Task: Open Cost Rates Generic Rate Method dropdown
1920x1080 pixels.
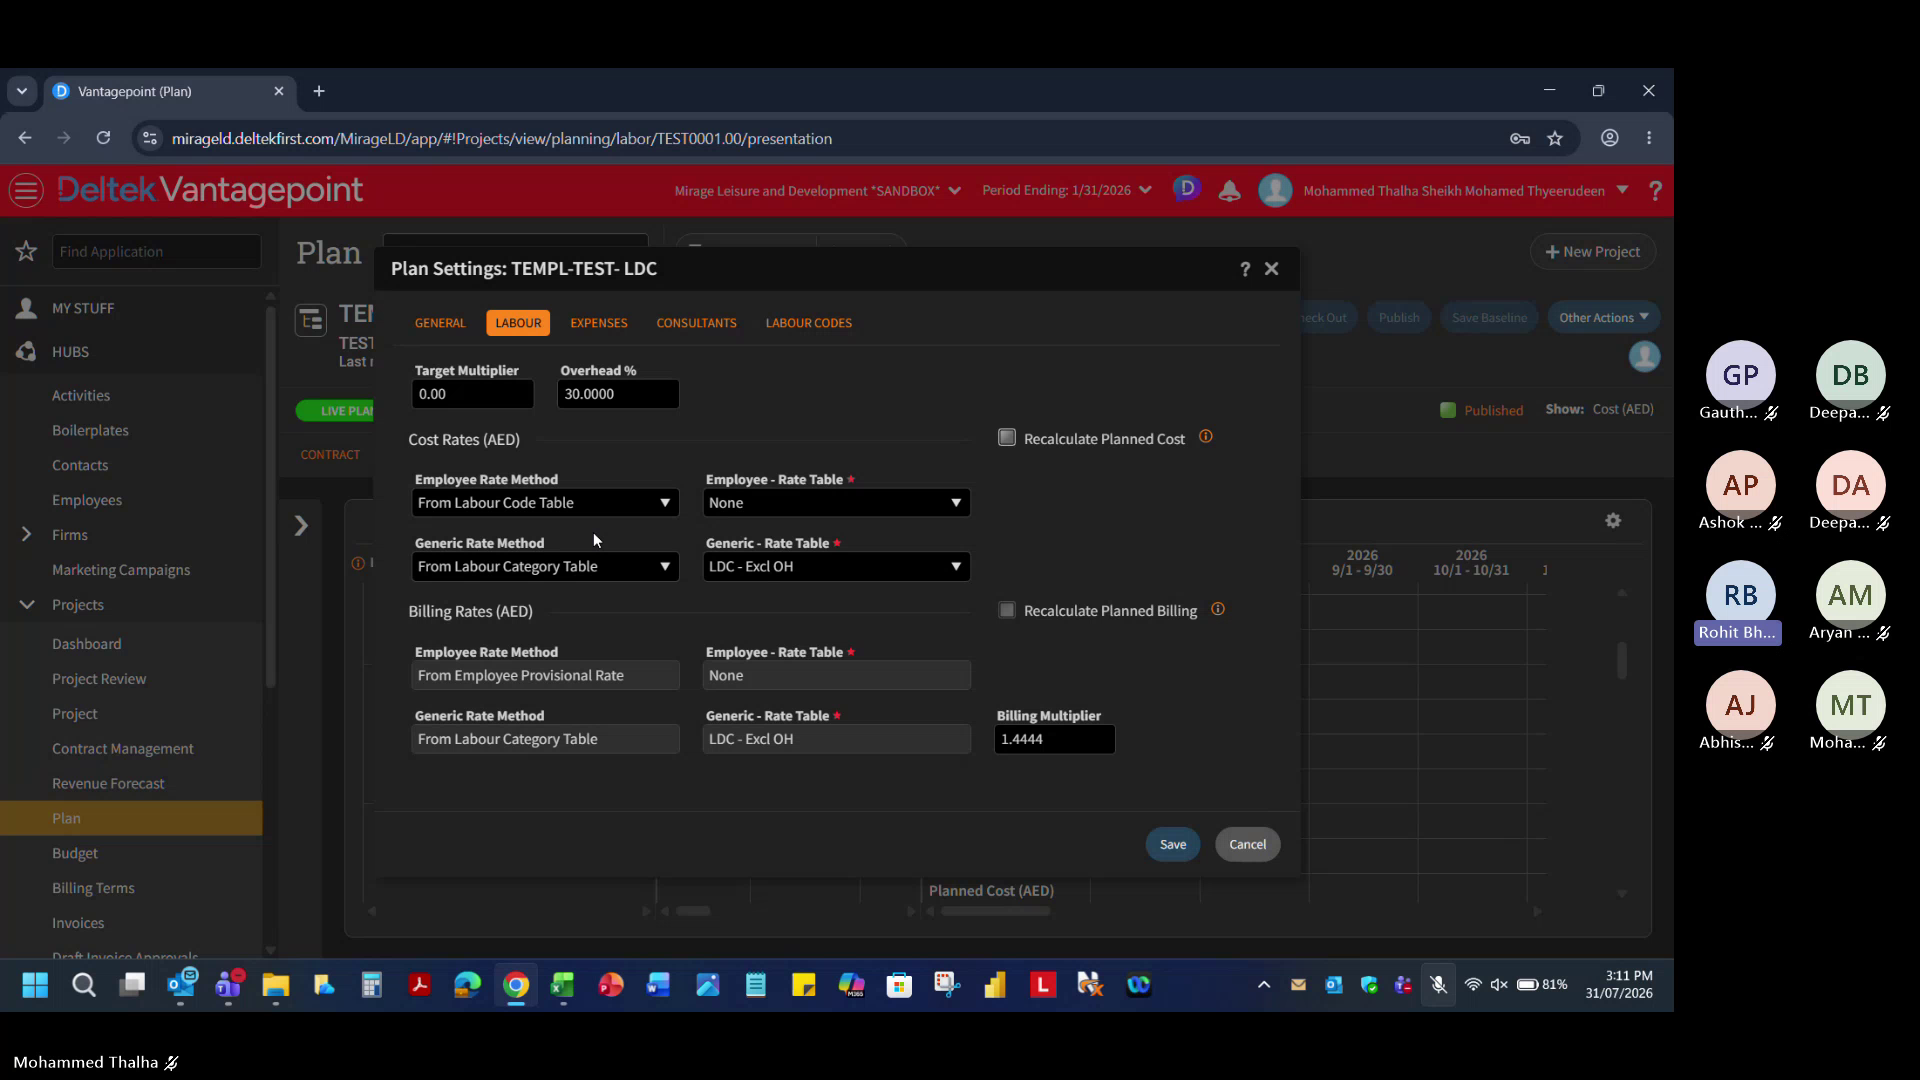Action: tap(545, 567)
